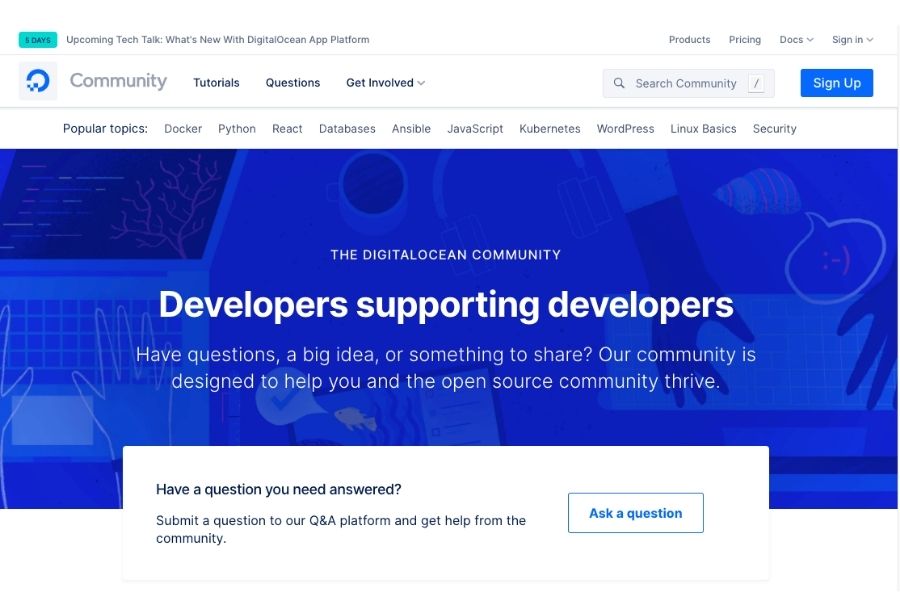Open the Tutorials menu item
This screenshot has width=900, height=600.
point(216,83)
